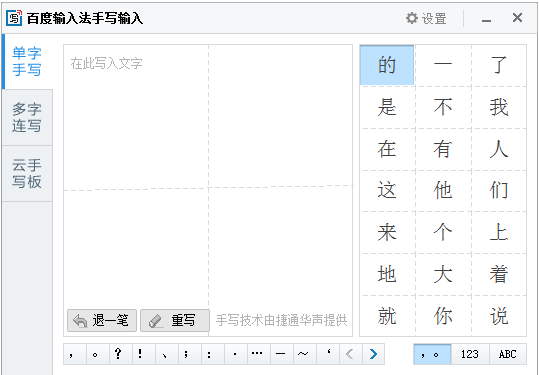
Task: Choose candidate character 这
Action: point(387,191)
